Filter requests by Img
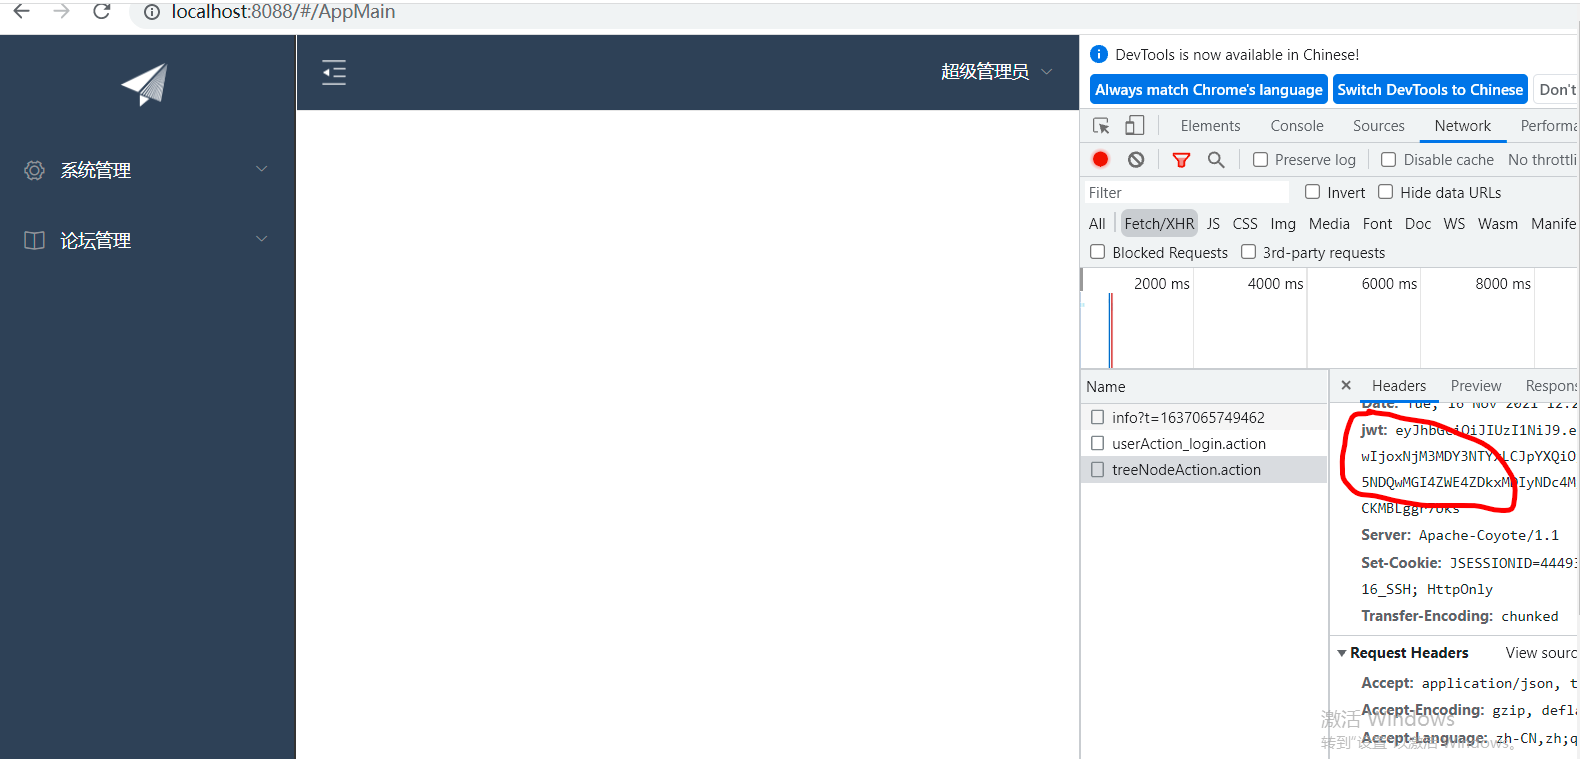 [1283, 224]
